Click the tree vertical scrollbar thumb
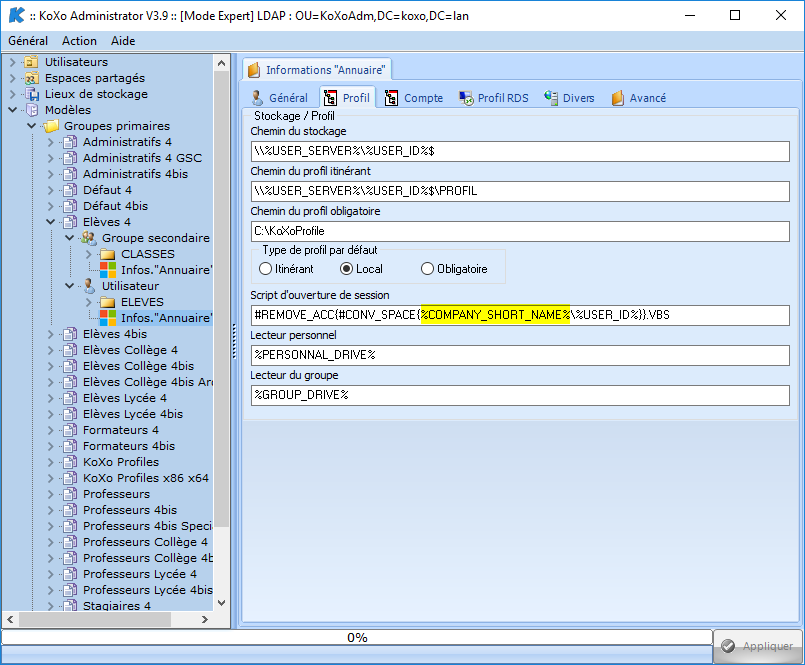Viewport: 805px width, 665px height. pos(221,298)
